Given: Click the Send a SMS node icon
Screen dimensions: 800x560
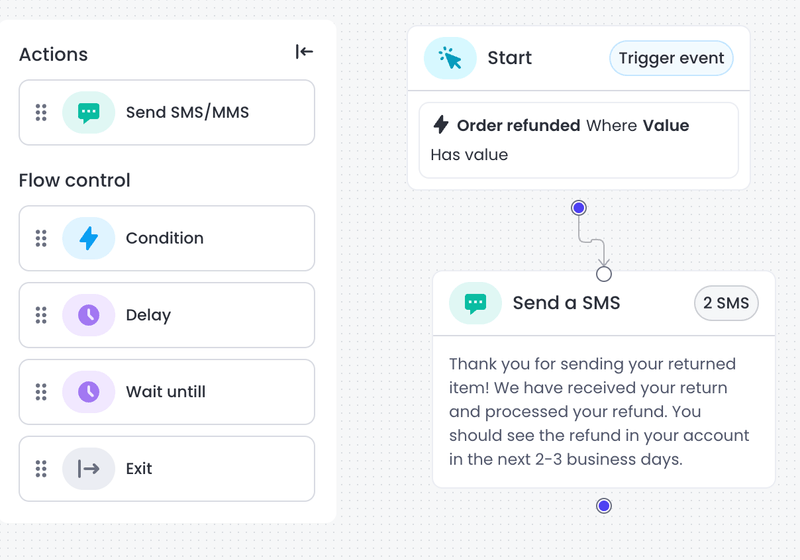Looking at the screenshot, I should (475, 303).
